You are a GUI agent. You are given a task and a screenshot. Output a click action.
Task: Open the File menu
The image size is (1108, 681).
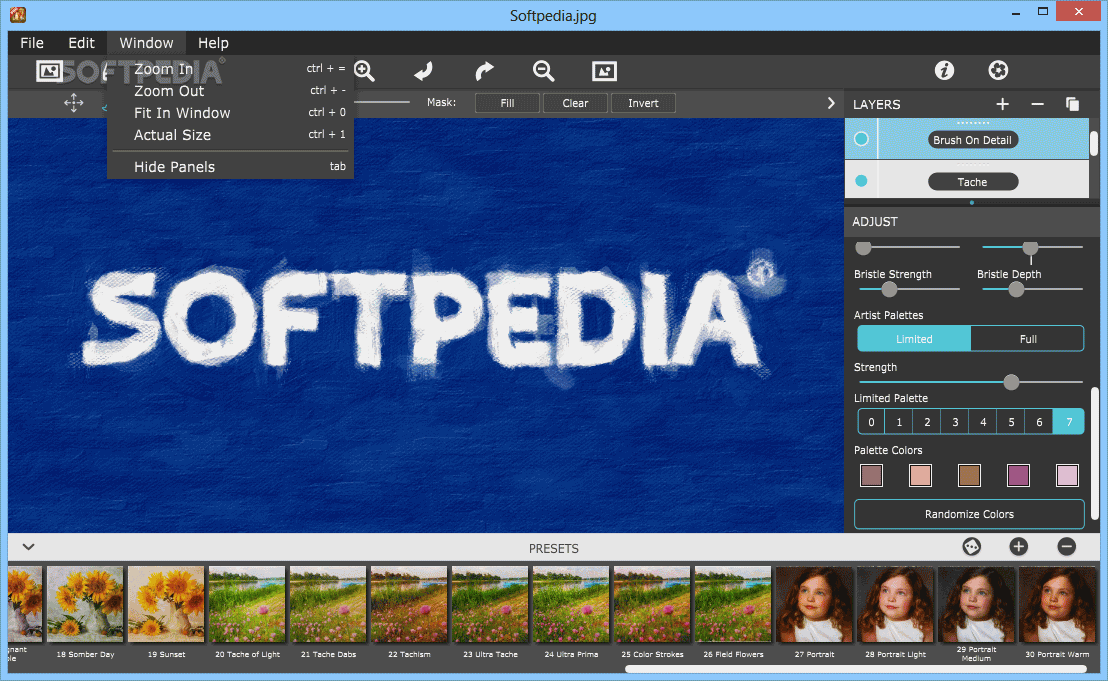pyautogui.click(x=32, y=43)
